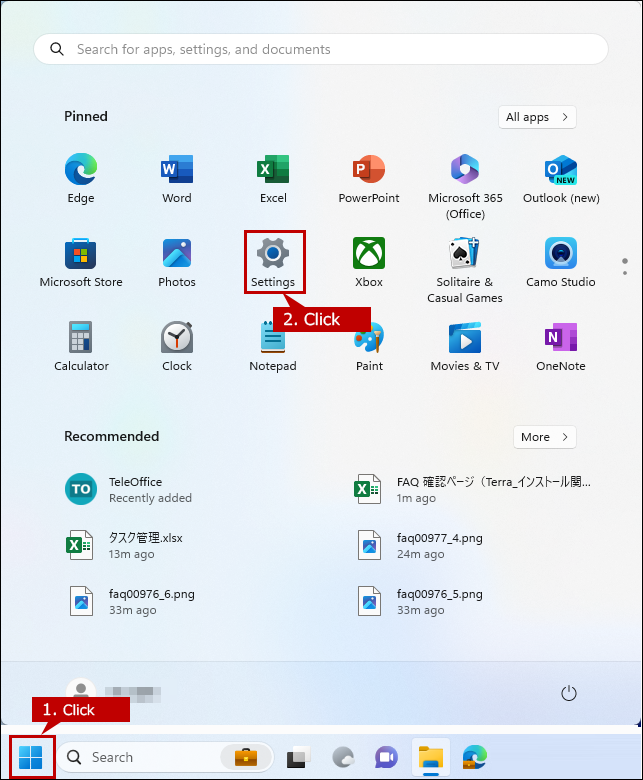Open Task View from the taskbar
The width and height of the screenshot is (643, 780).
click(299, 757)
